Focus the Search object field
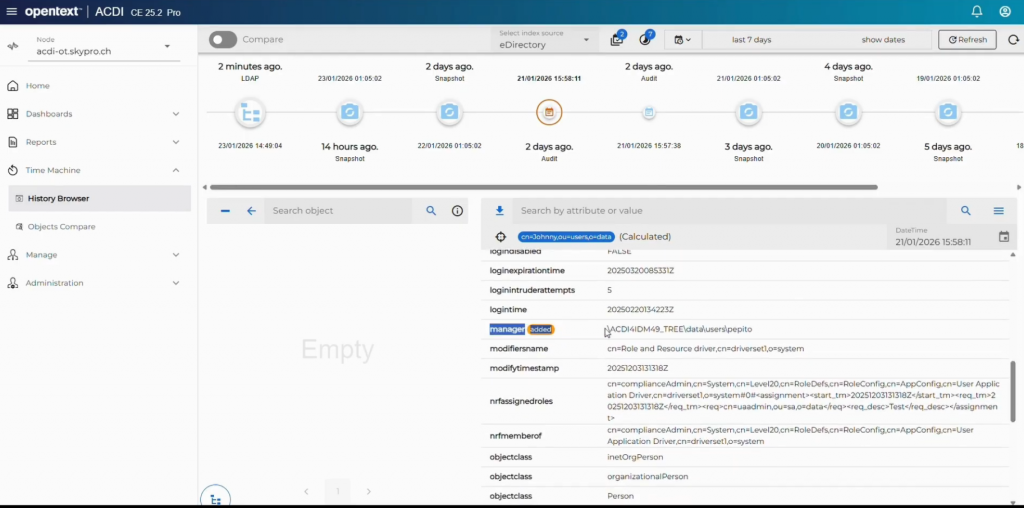Image resolution: width=1024 pixels, height=508 pixels. [x=338, y=210]
